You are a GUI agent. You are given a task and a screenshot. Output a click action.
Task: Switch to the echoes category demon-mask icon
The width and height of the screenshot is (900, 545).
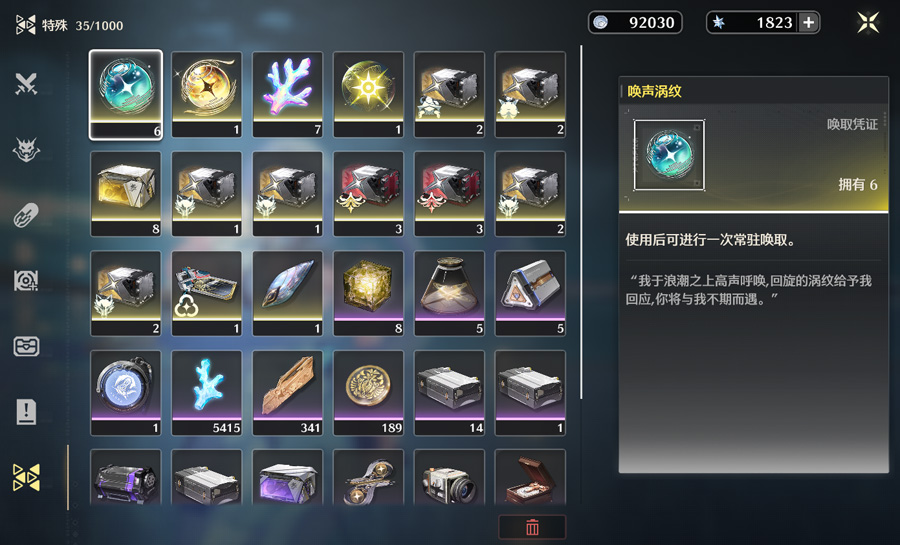[26, 150]
